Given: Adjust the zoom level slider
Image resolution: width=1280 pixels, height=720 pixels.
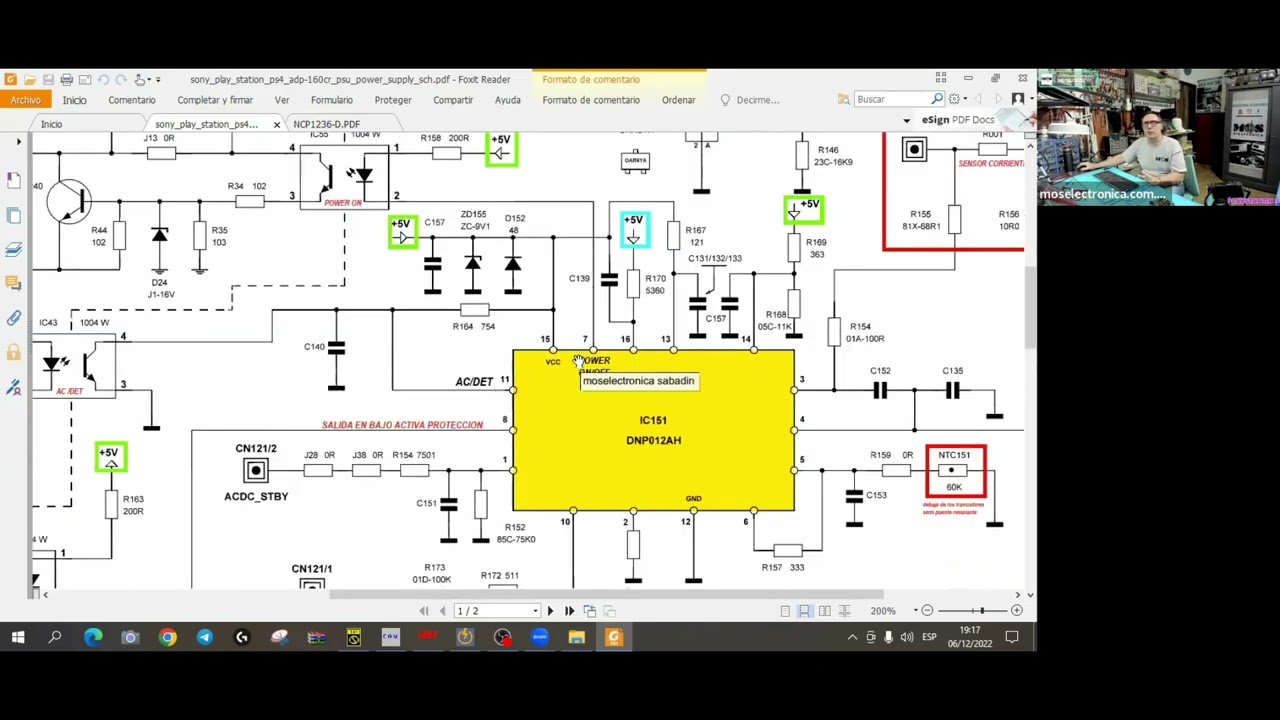Looking at the screenshot, I should coord(981,610).
